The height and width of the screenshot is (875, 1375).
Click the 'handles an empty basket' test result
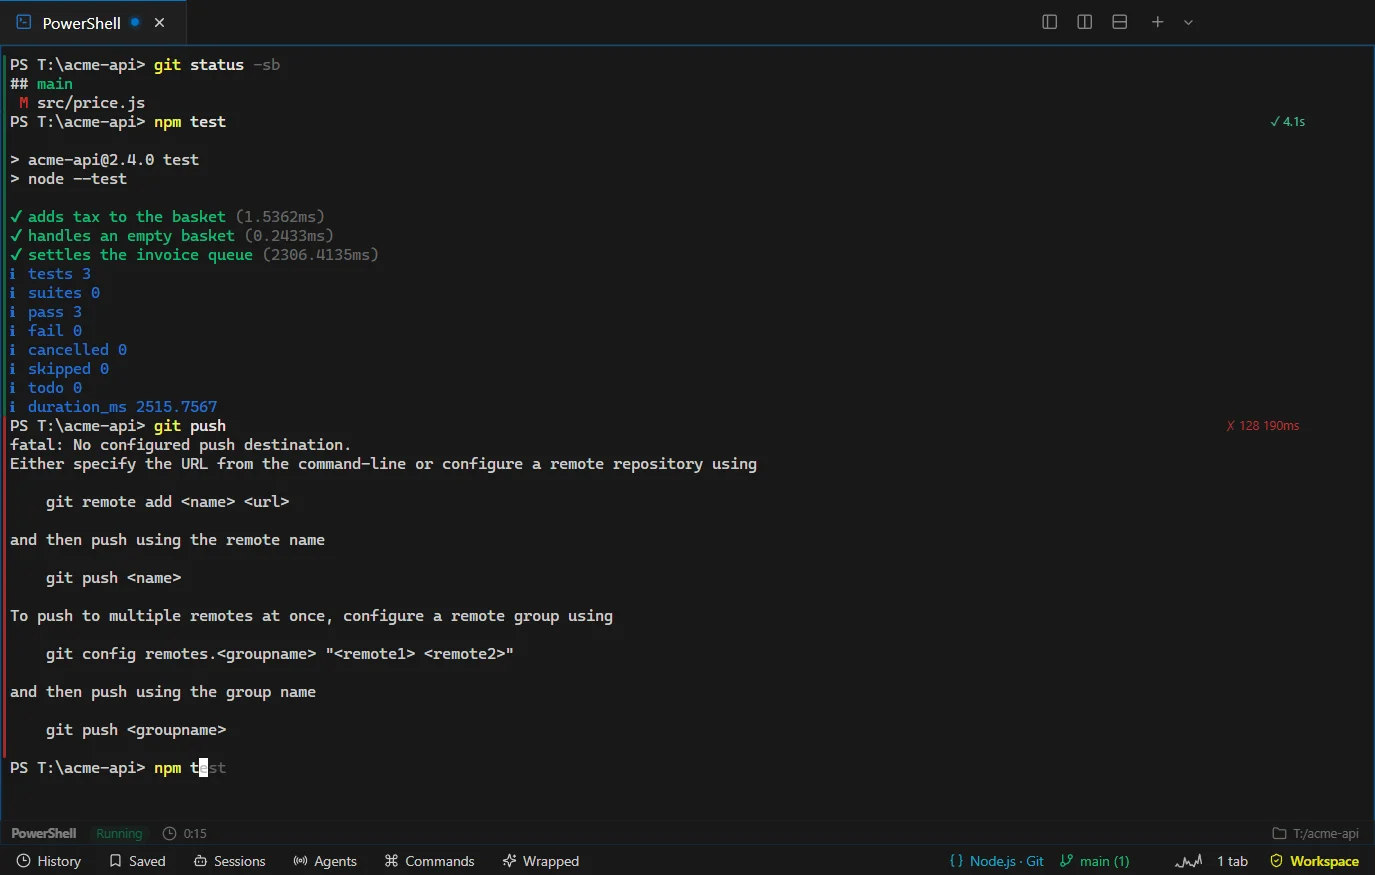(172, 236)
